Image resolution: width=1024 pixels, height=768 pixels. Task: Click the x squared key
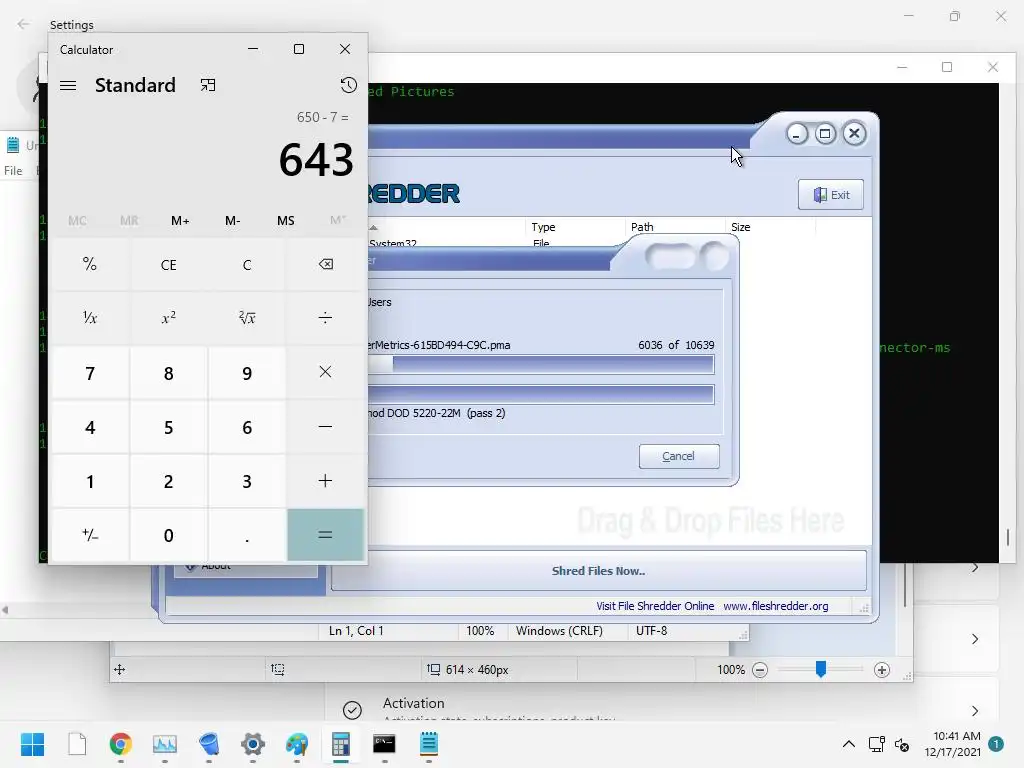point(168,318)
